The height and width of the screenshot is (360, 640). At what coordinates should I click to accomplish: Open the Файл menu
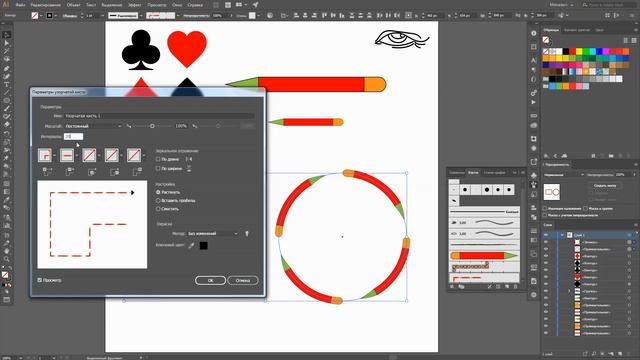coord(20,5)
